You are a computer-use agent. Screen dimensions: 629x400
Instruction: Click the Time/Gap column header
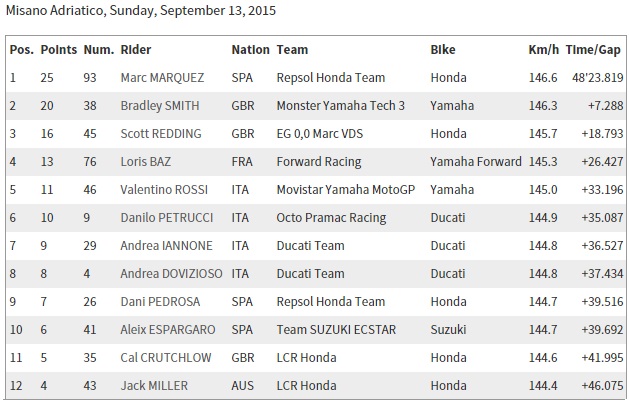[x=594, y=49]
